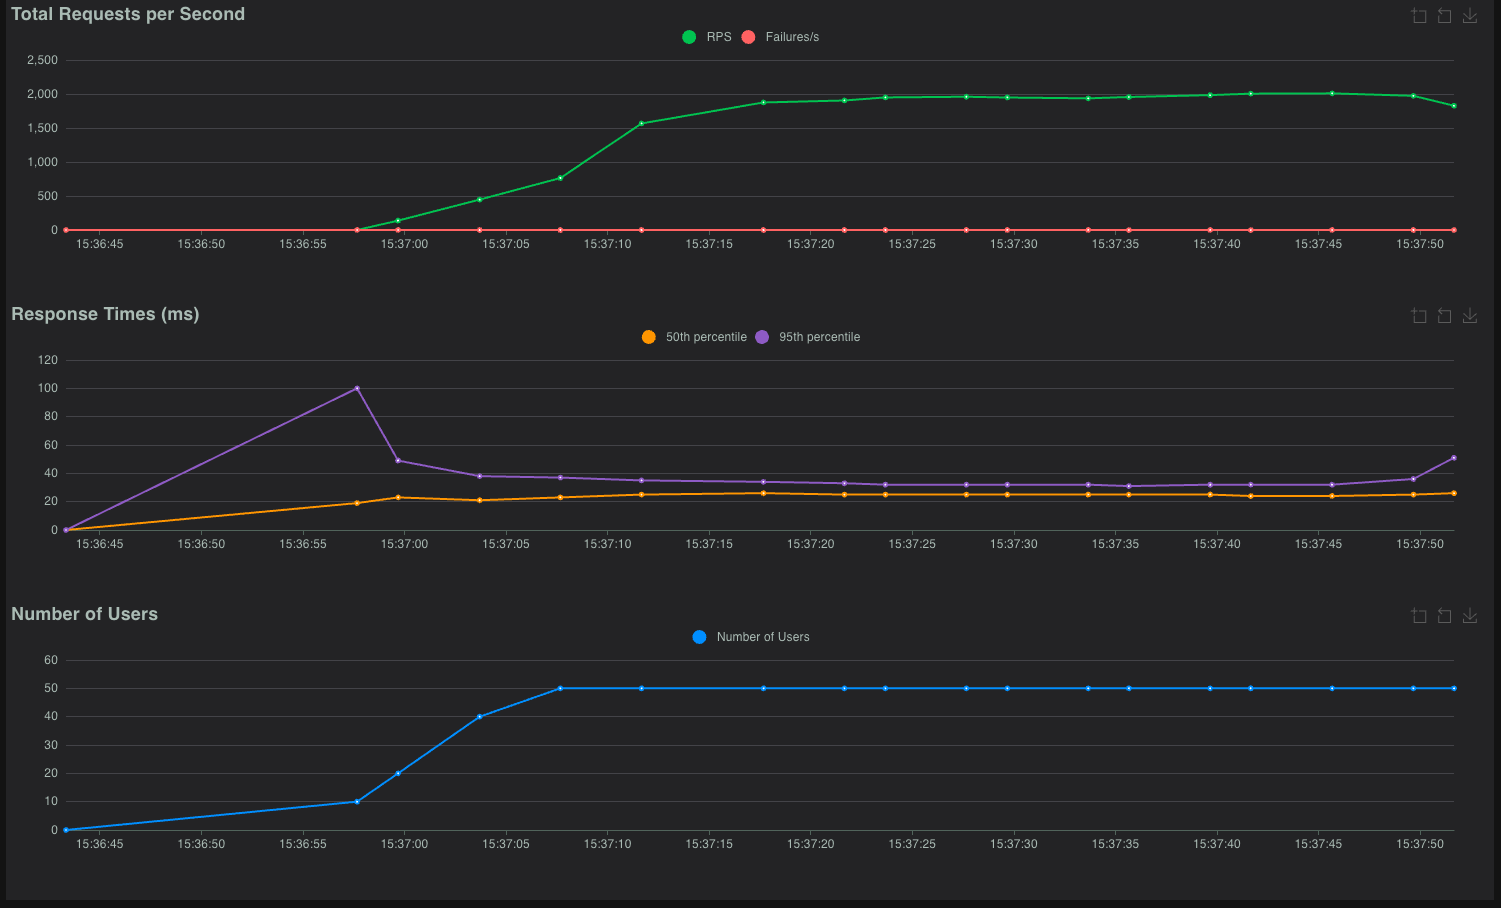Click the last green RPS data point

[1453, 106]
